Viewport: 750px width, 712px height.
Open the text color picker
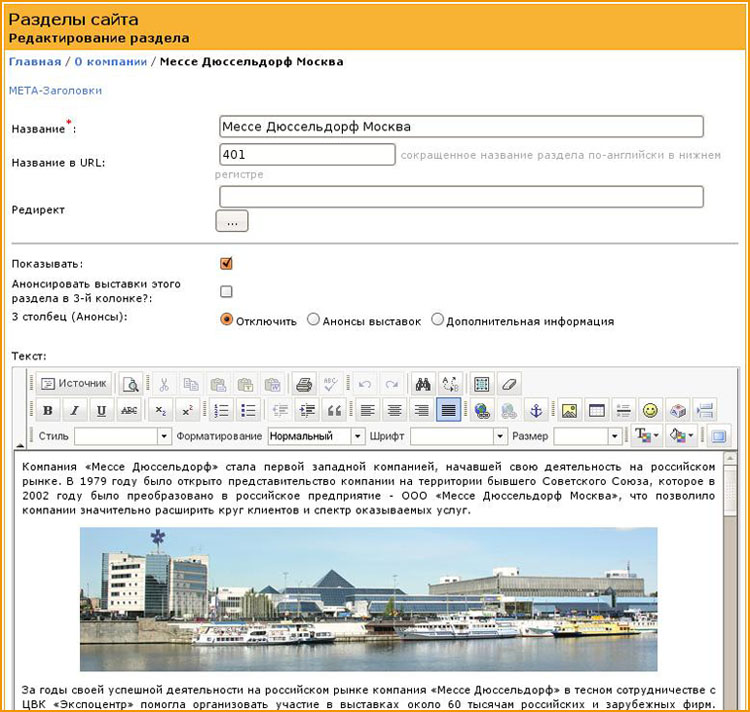(646, 436)
